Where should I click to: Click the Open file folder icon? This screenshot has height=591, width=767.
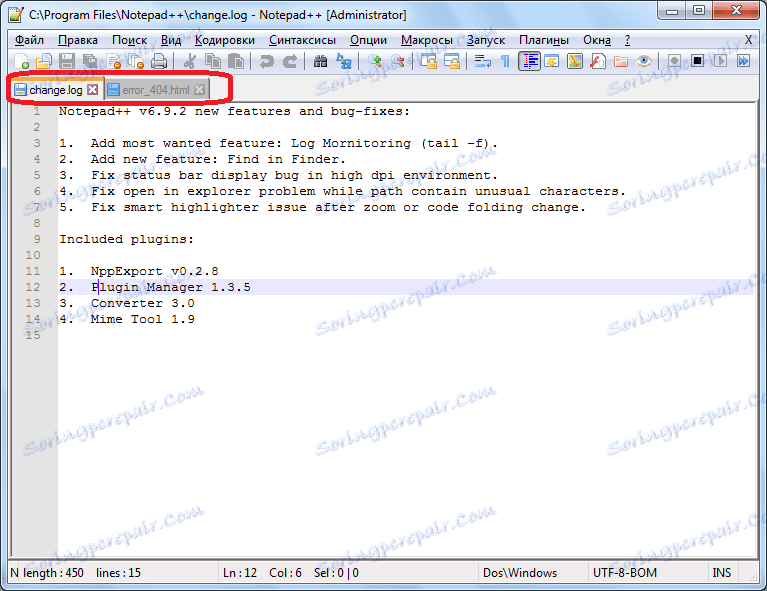pyautogui.click(x=44, y=62)
